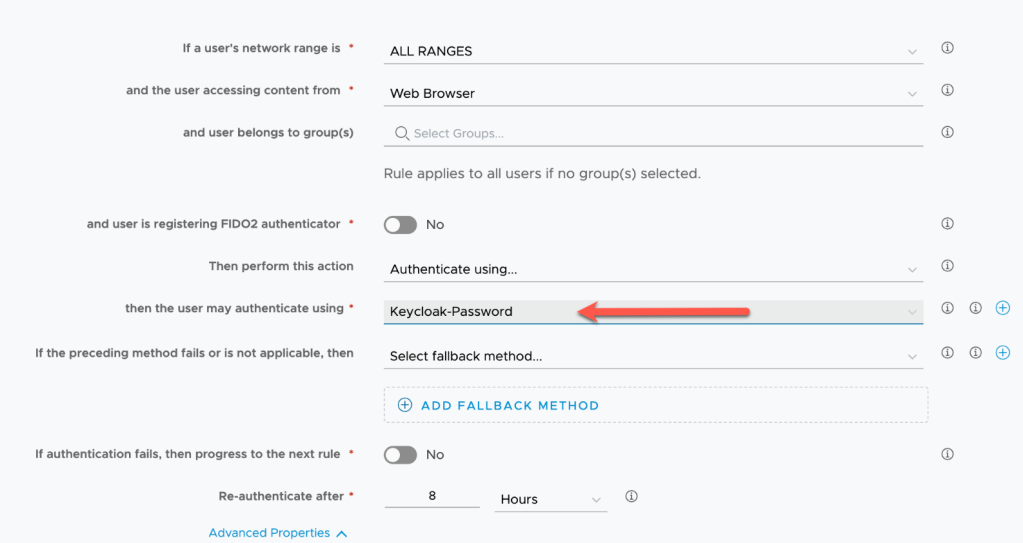Screen dimensions: 1023x543
Task: Collapse the Advanced Properties link
Action: tap(277, 533)
